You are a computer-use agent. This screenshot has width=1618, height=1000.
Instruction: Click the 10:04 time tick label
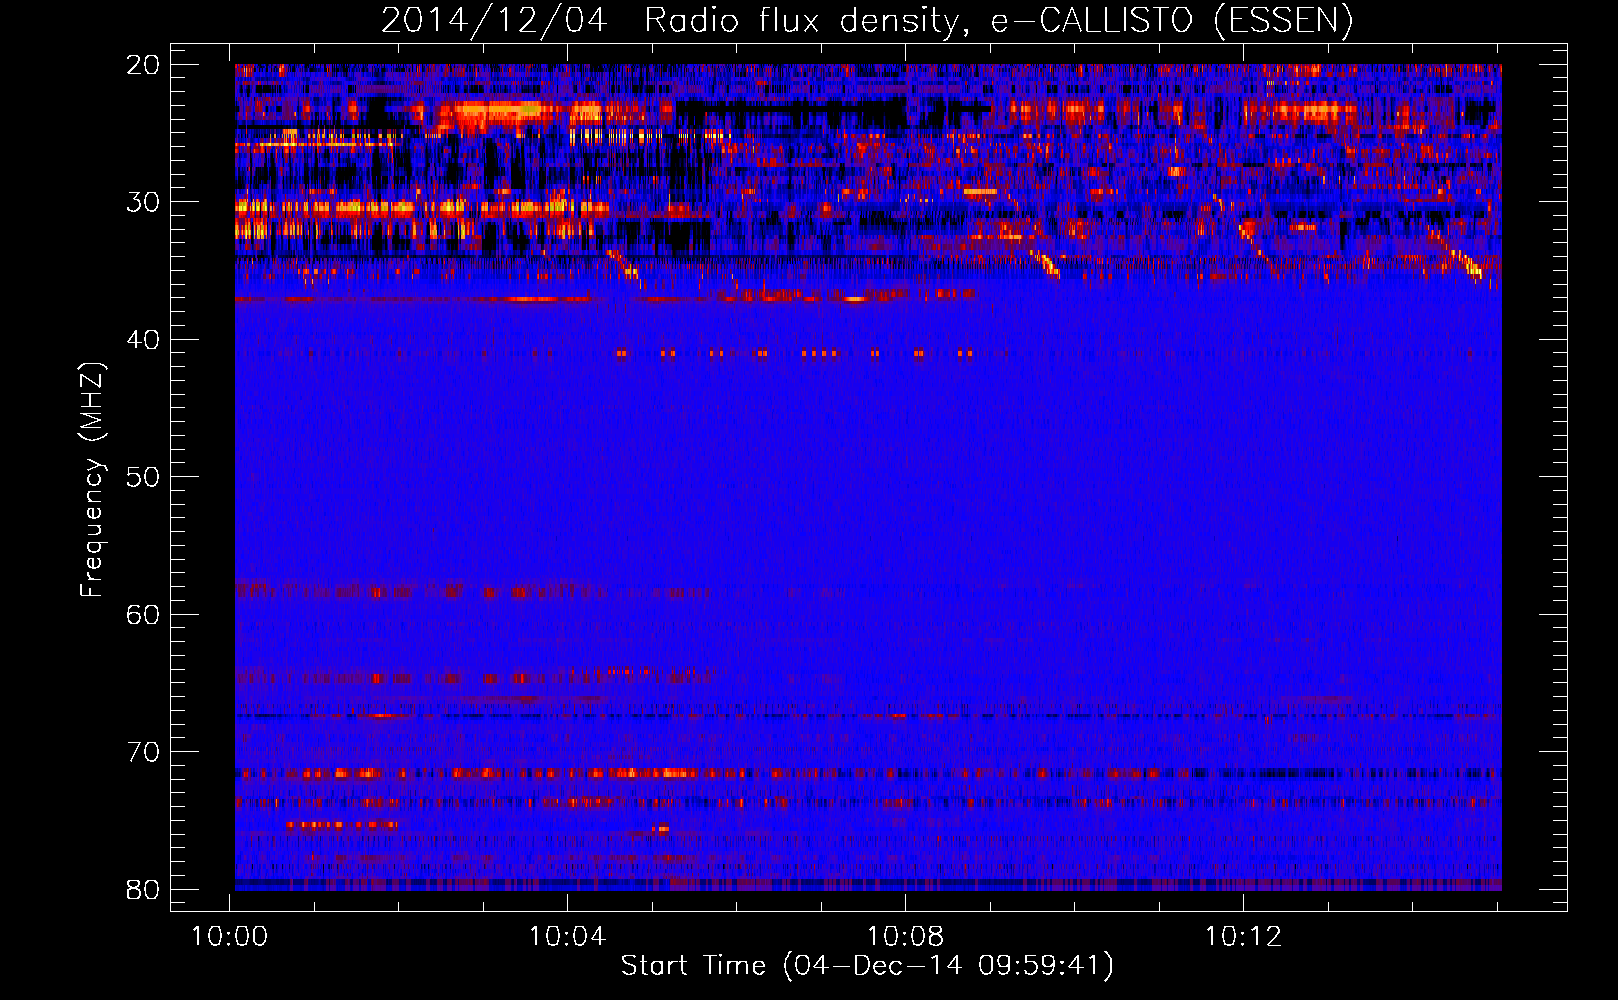point(568,937)
